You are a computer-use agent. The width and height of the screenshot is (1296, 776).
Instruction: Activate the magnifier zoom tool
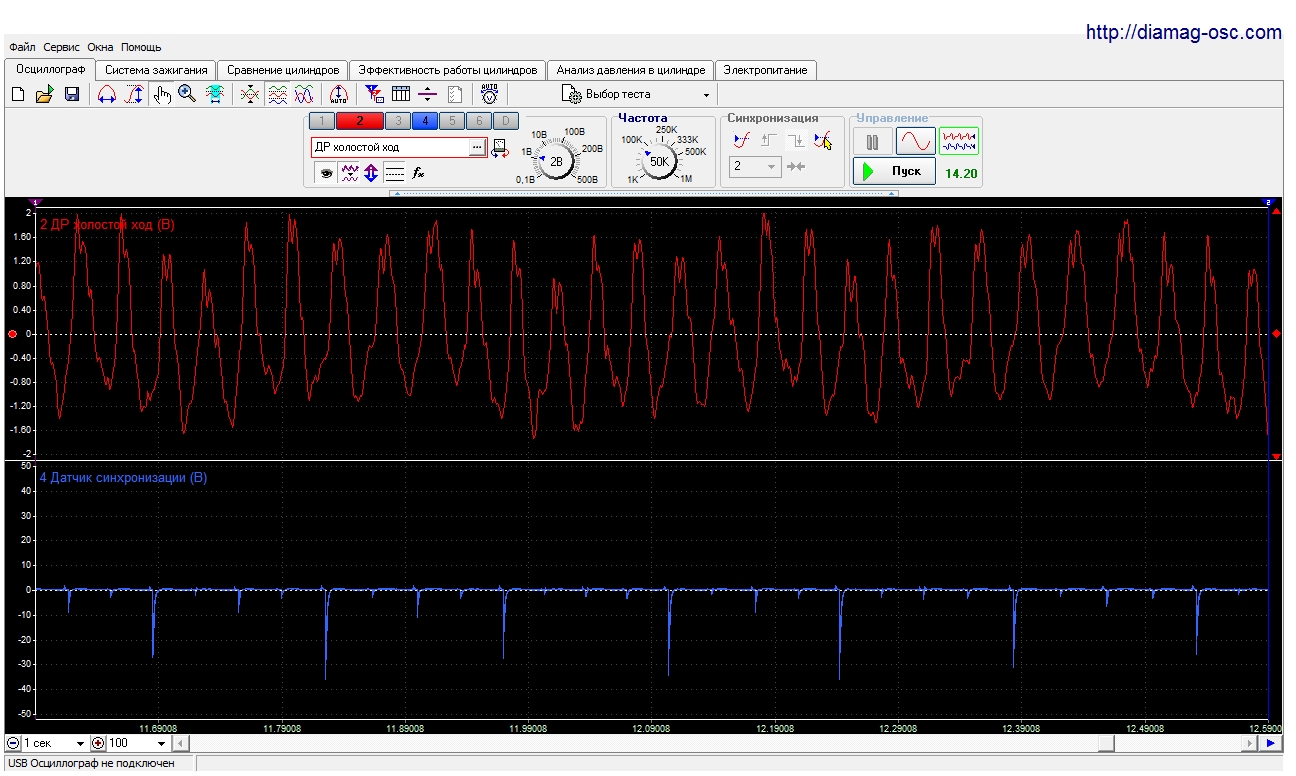pos(187,94)
